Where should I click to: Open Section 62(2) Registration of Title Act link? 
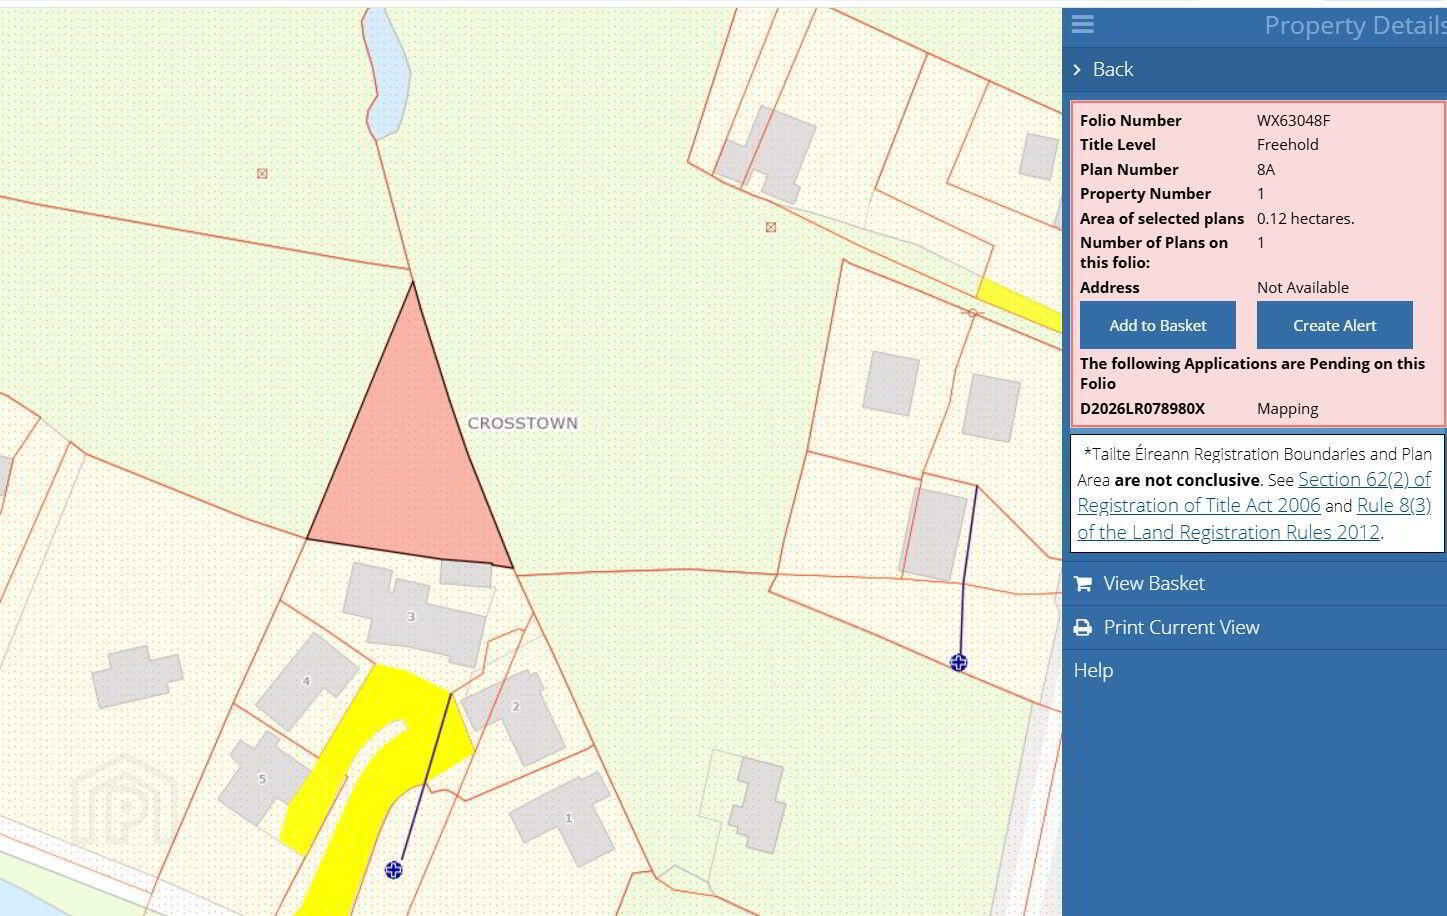click(1254, 492)
